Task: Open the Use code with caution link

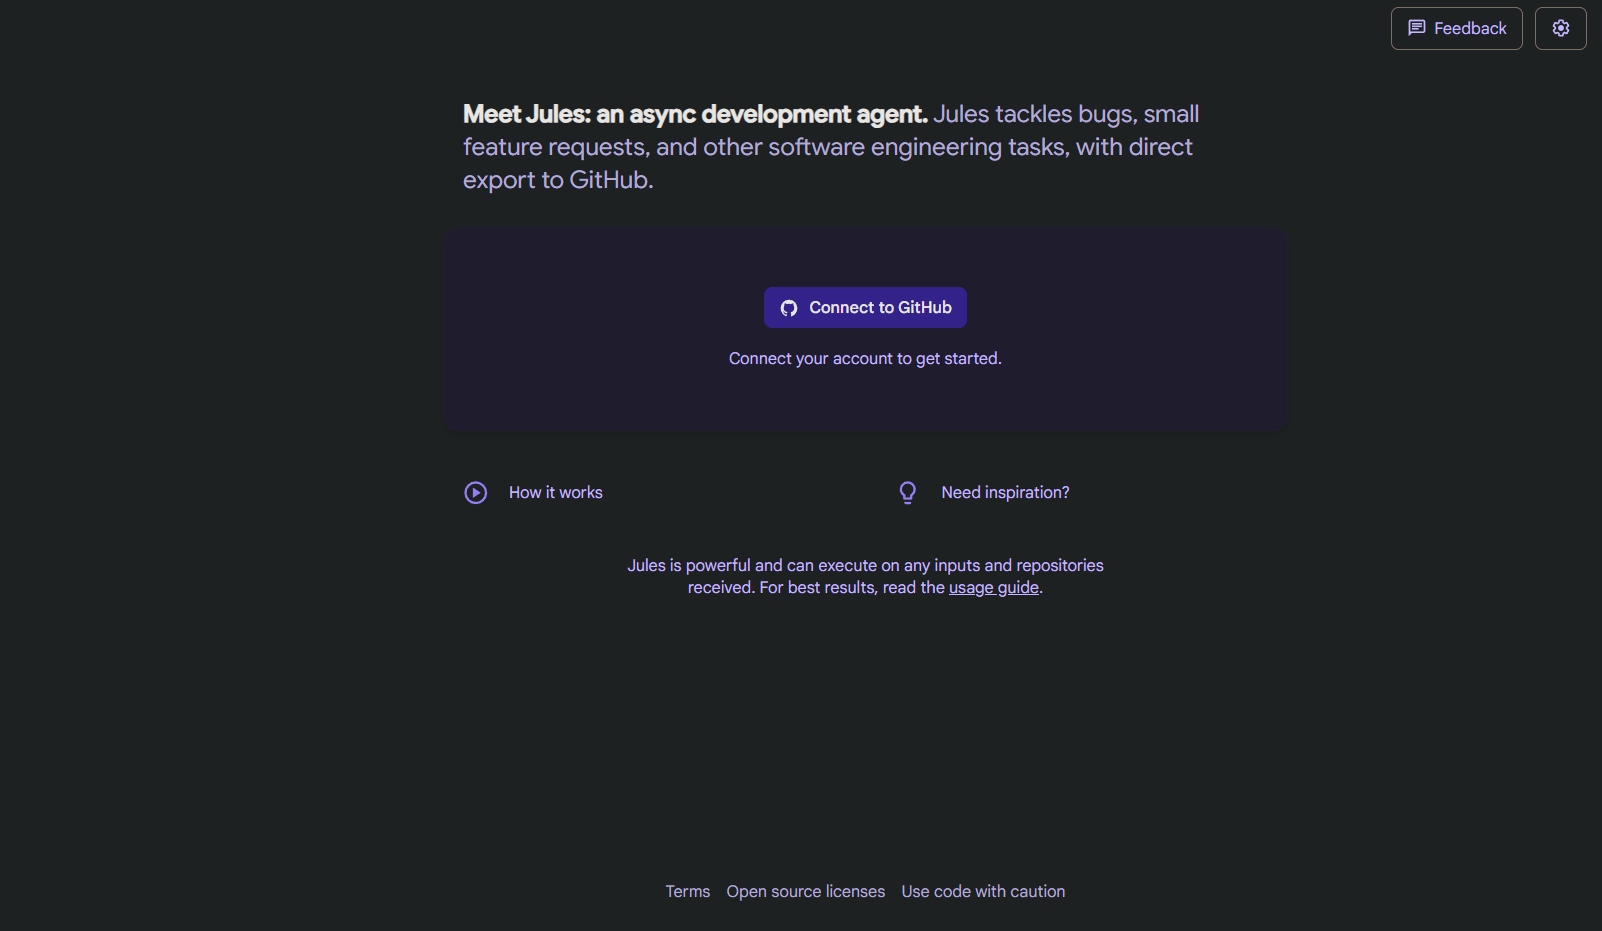Action: point(983,892)
